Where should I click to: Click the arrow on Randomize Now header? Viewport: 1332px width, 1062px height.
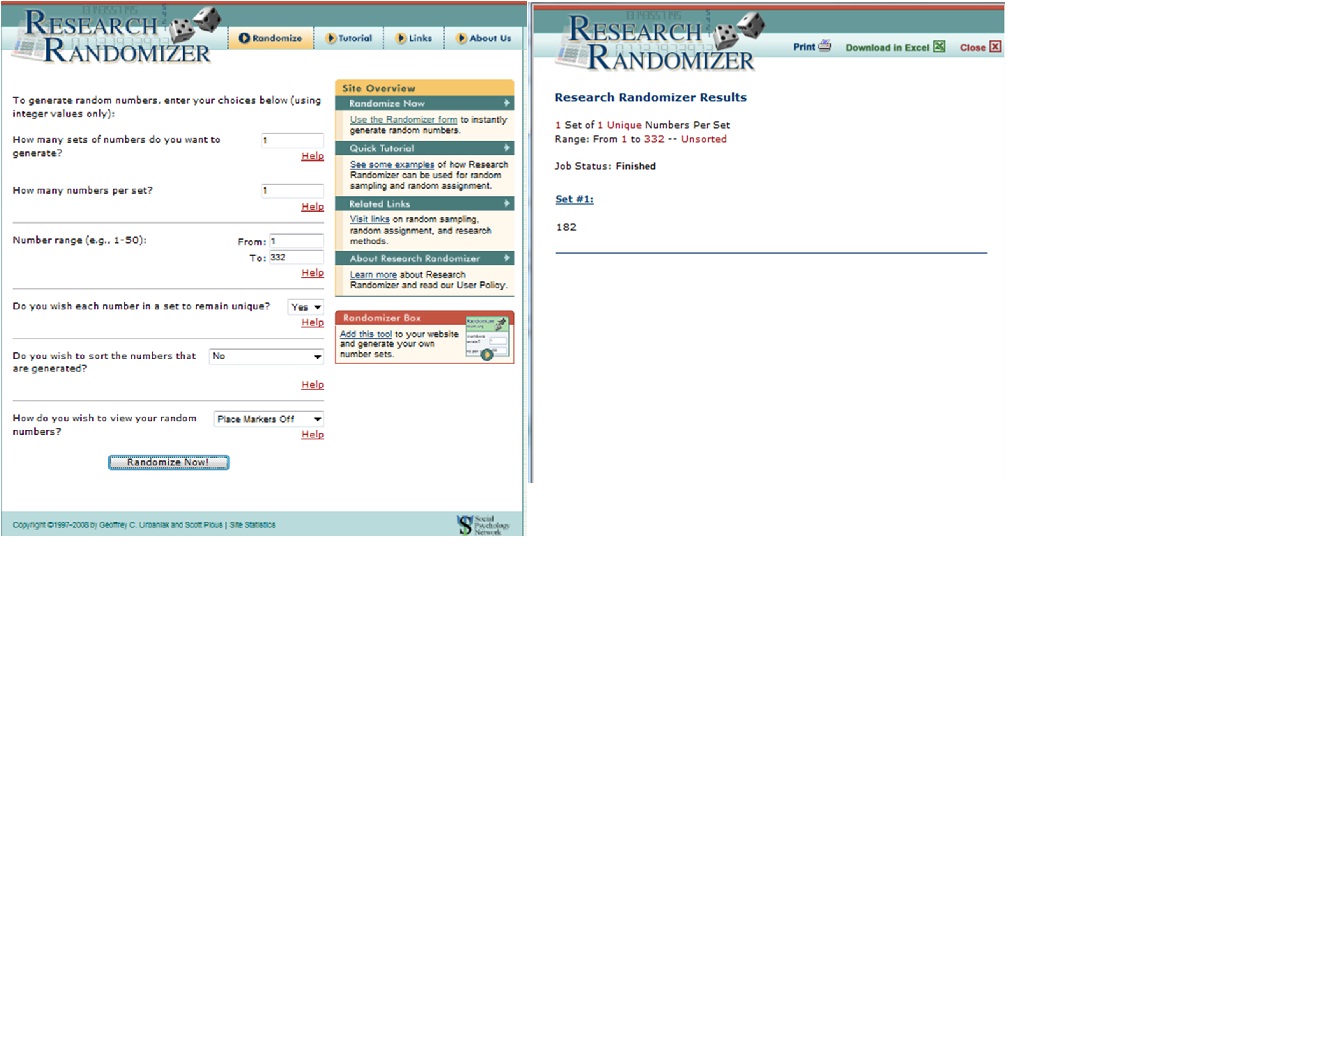click(507, 103)
